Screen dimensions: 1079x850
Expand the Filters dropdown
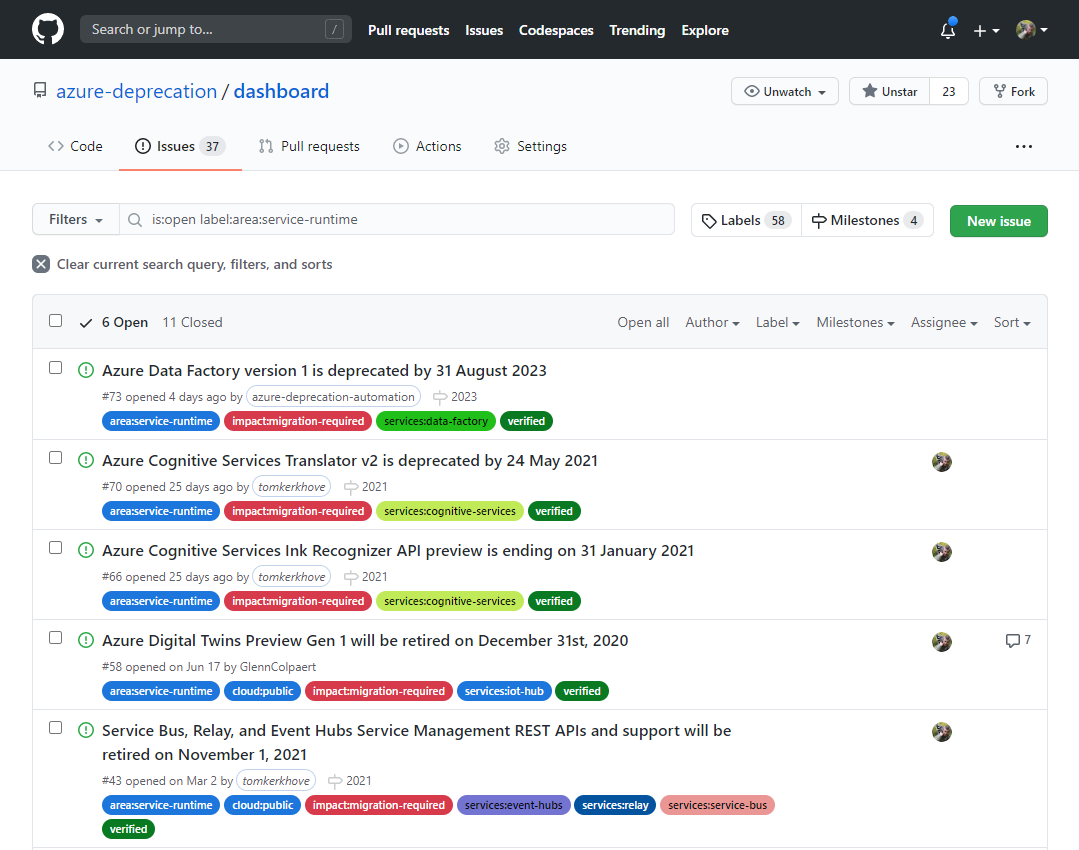[x=76, y=220]
